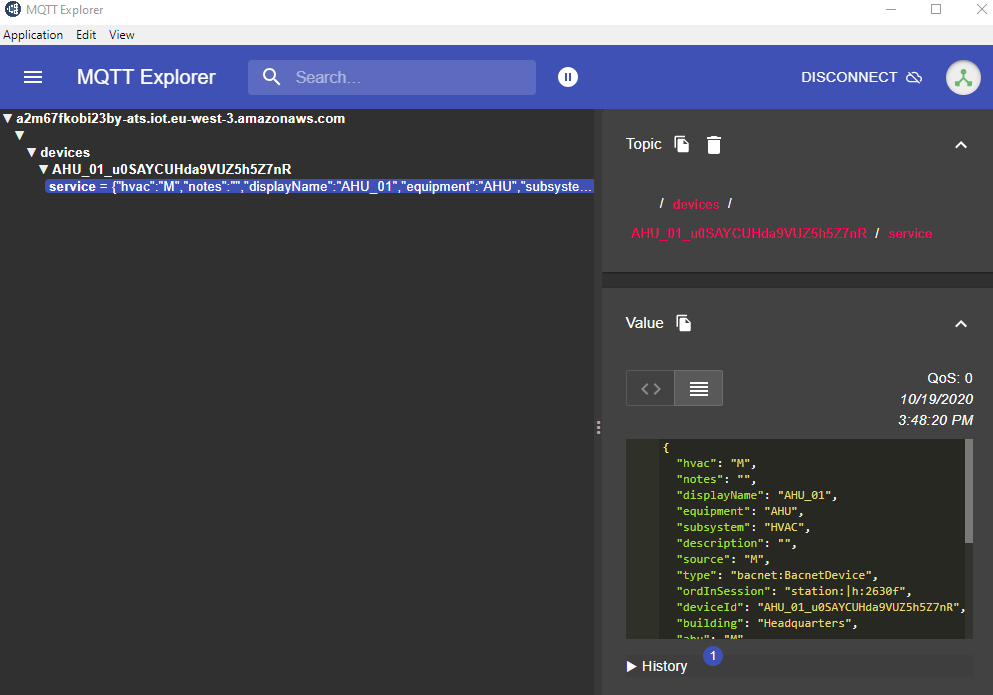The image size is (993, 695).
Task: Collapse the devices tree node
Action: pos(31,152)
